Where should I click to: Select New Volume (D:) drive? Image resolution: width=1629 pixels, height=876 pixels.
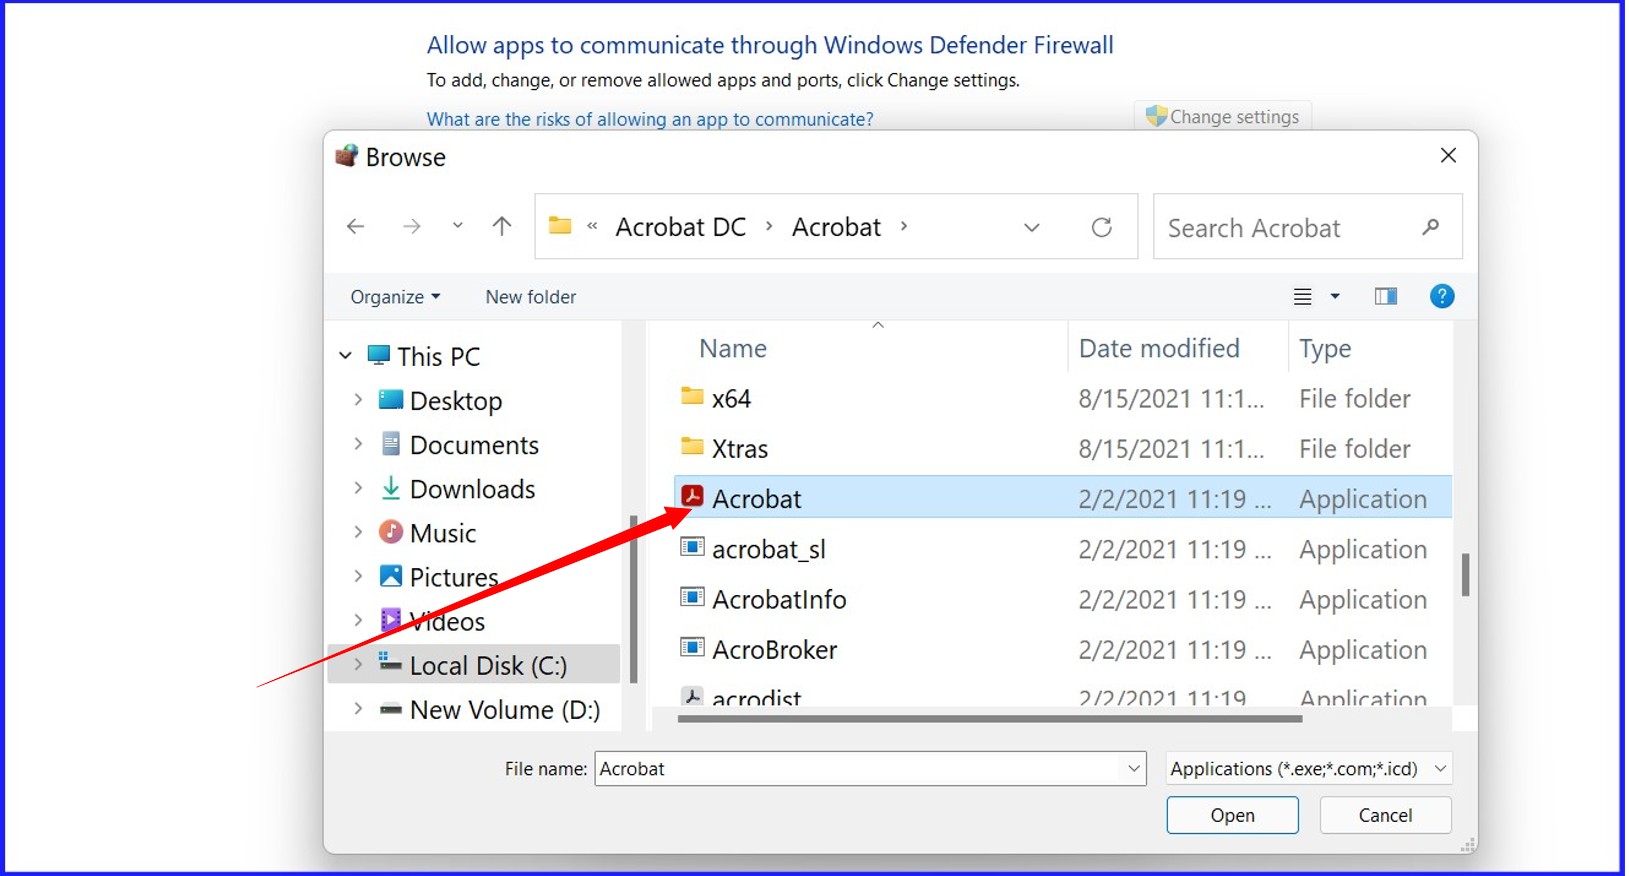pyautogui.click(x=505, y=710)
